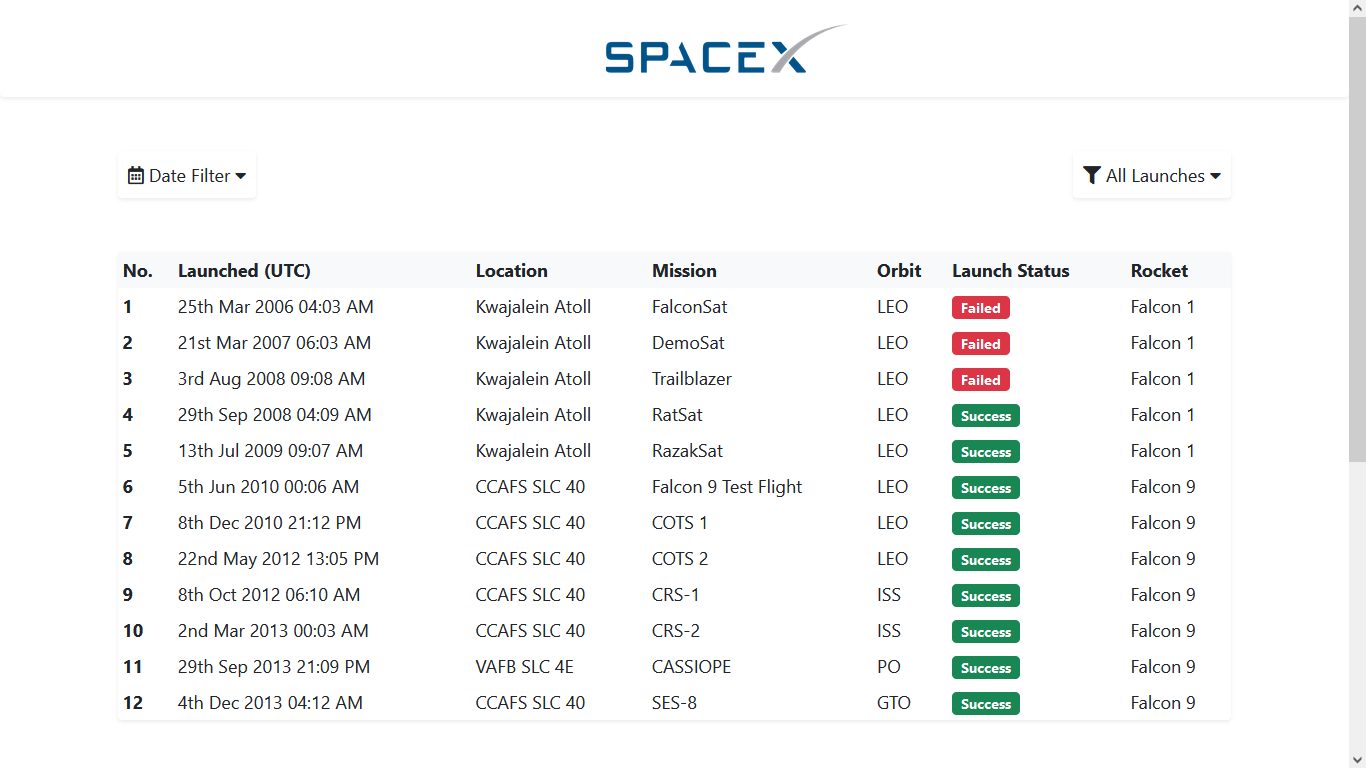Select the Launched (UTC) column header
This screenshot has height=768, width=1366.
pyautogui.click(x=244, y=270)
